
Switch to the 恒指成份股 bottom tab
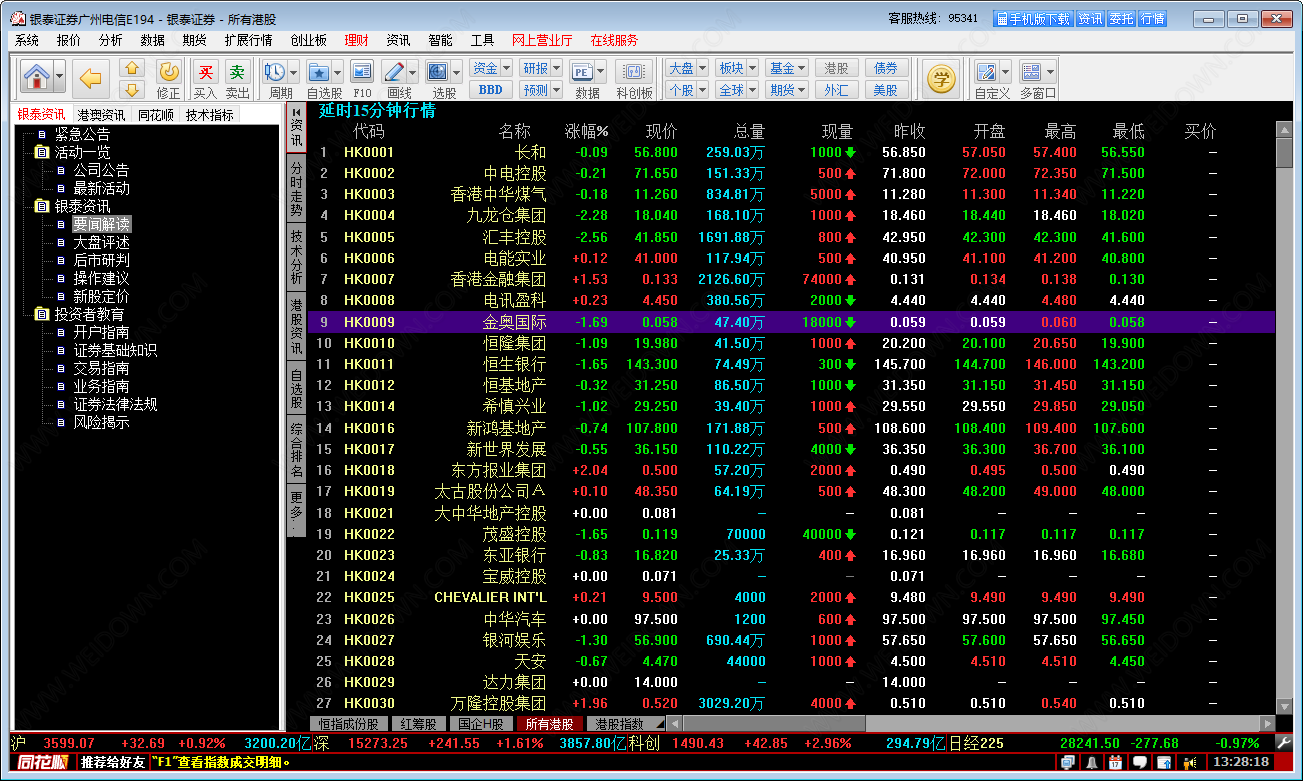[348, 724]
